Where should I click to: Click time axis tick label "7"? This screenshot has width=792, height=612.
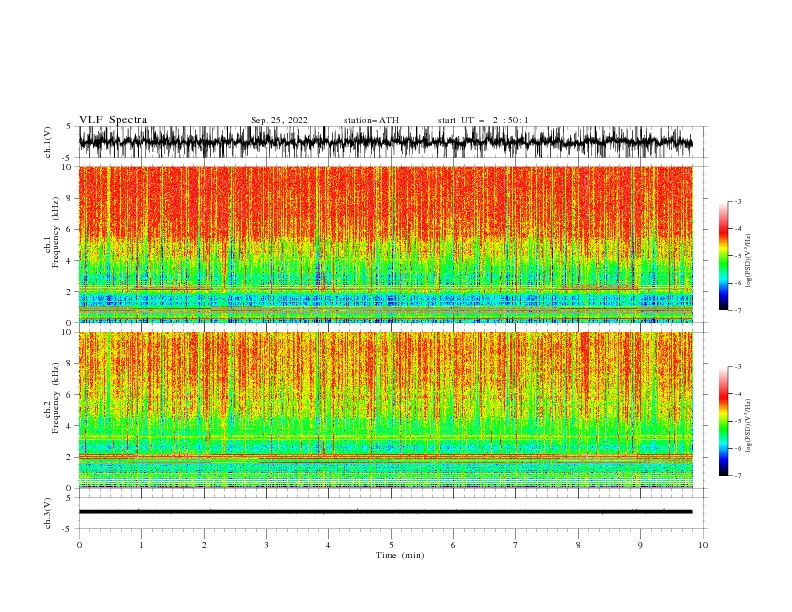tap(516, 545)
